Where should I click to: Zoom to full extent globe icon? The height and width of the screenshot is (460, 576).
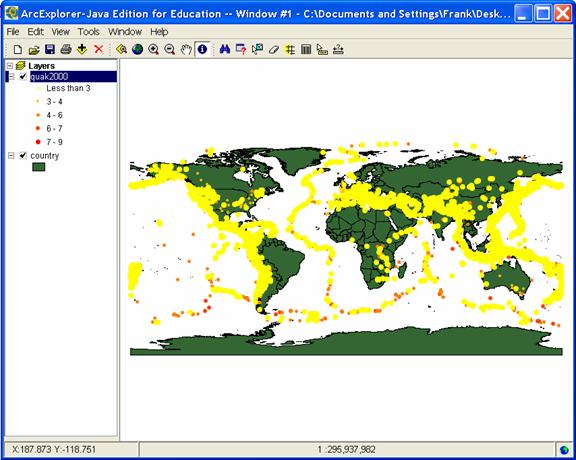(137, 49)
